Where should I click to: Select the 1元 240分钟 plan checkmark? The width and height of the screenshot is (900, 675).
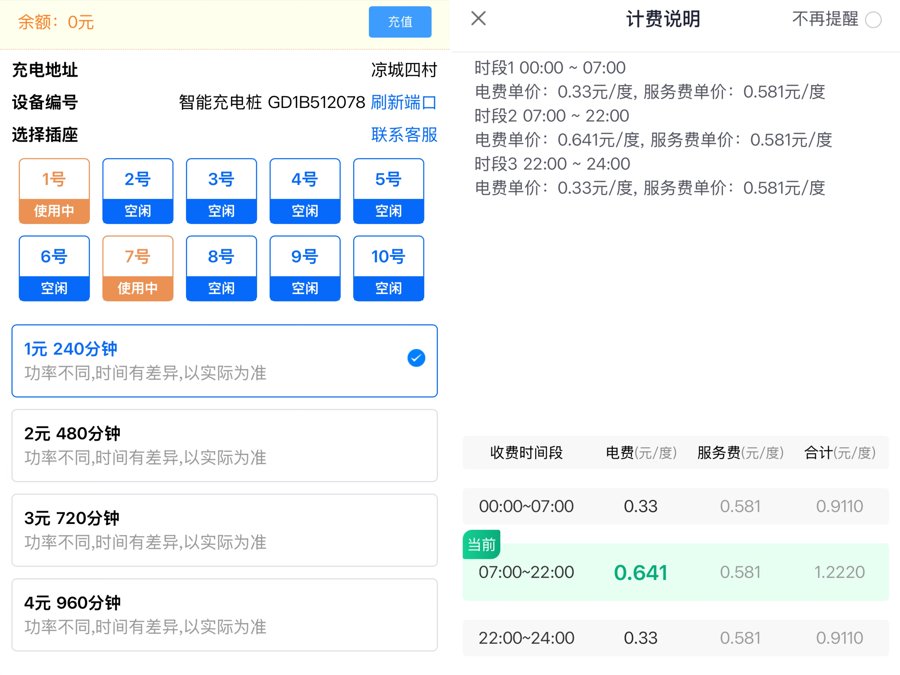pos(416,359)
